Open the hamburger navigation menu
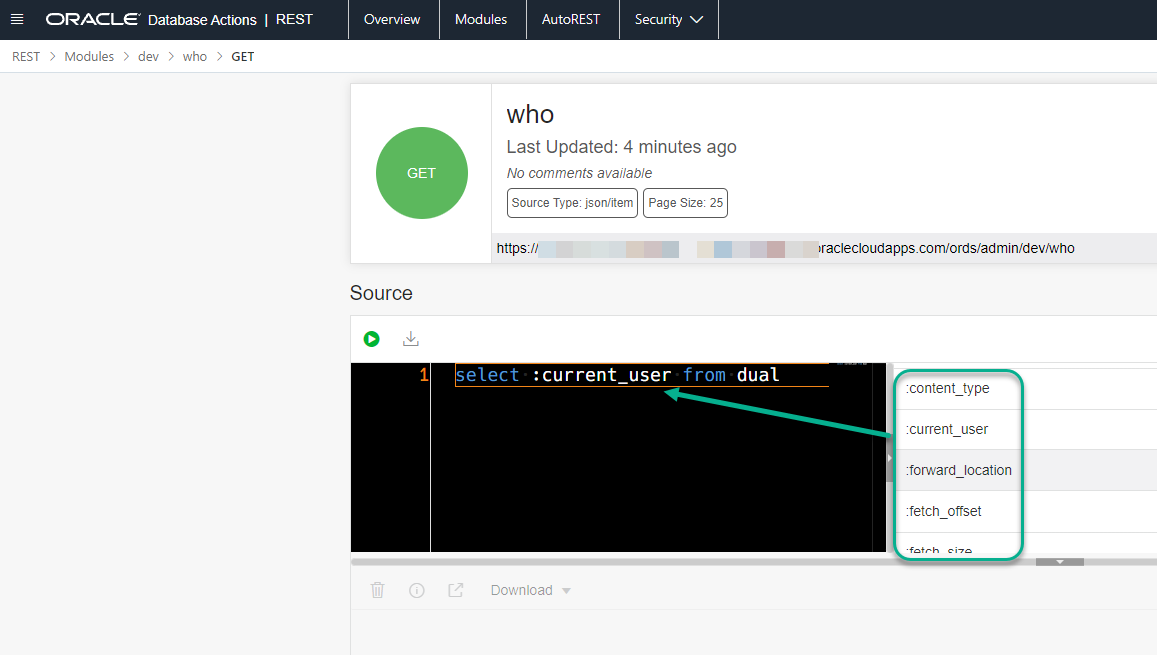 click(x=16, y=19)
